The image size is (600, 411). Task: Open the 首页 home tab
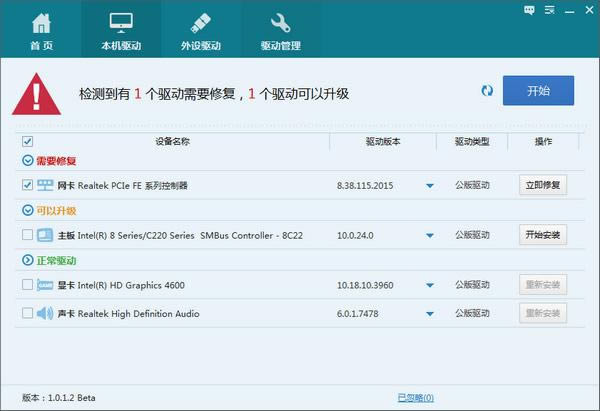(41, 31)
